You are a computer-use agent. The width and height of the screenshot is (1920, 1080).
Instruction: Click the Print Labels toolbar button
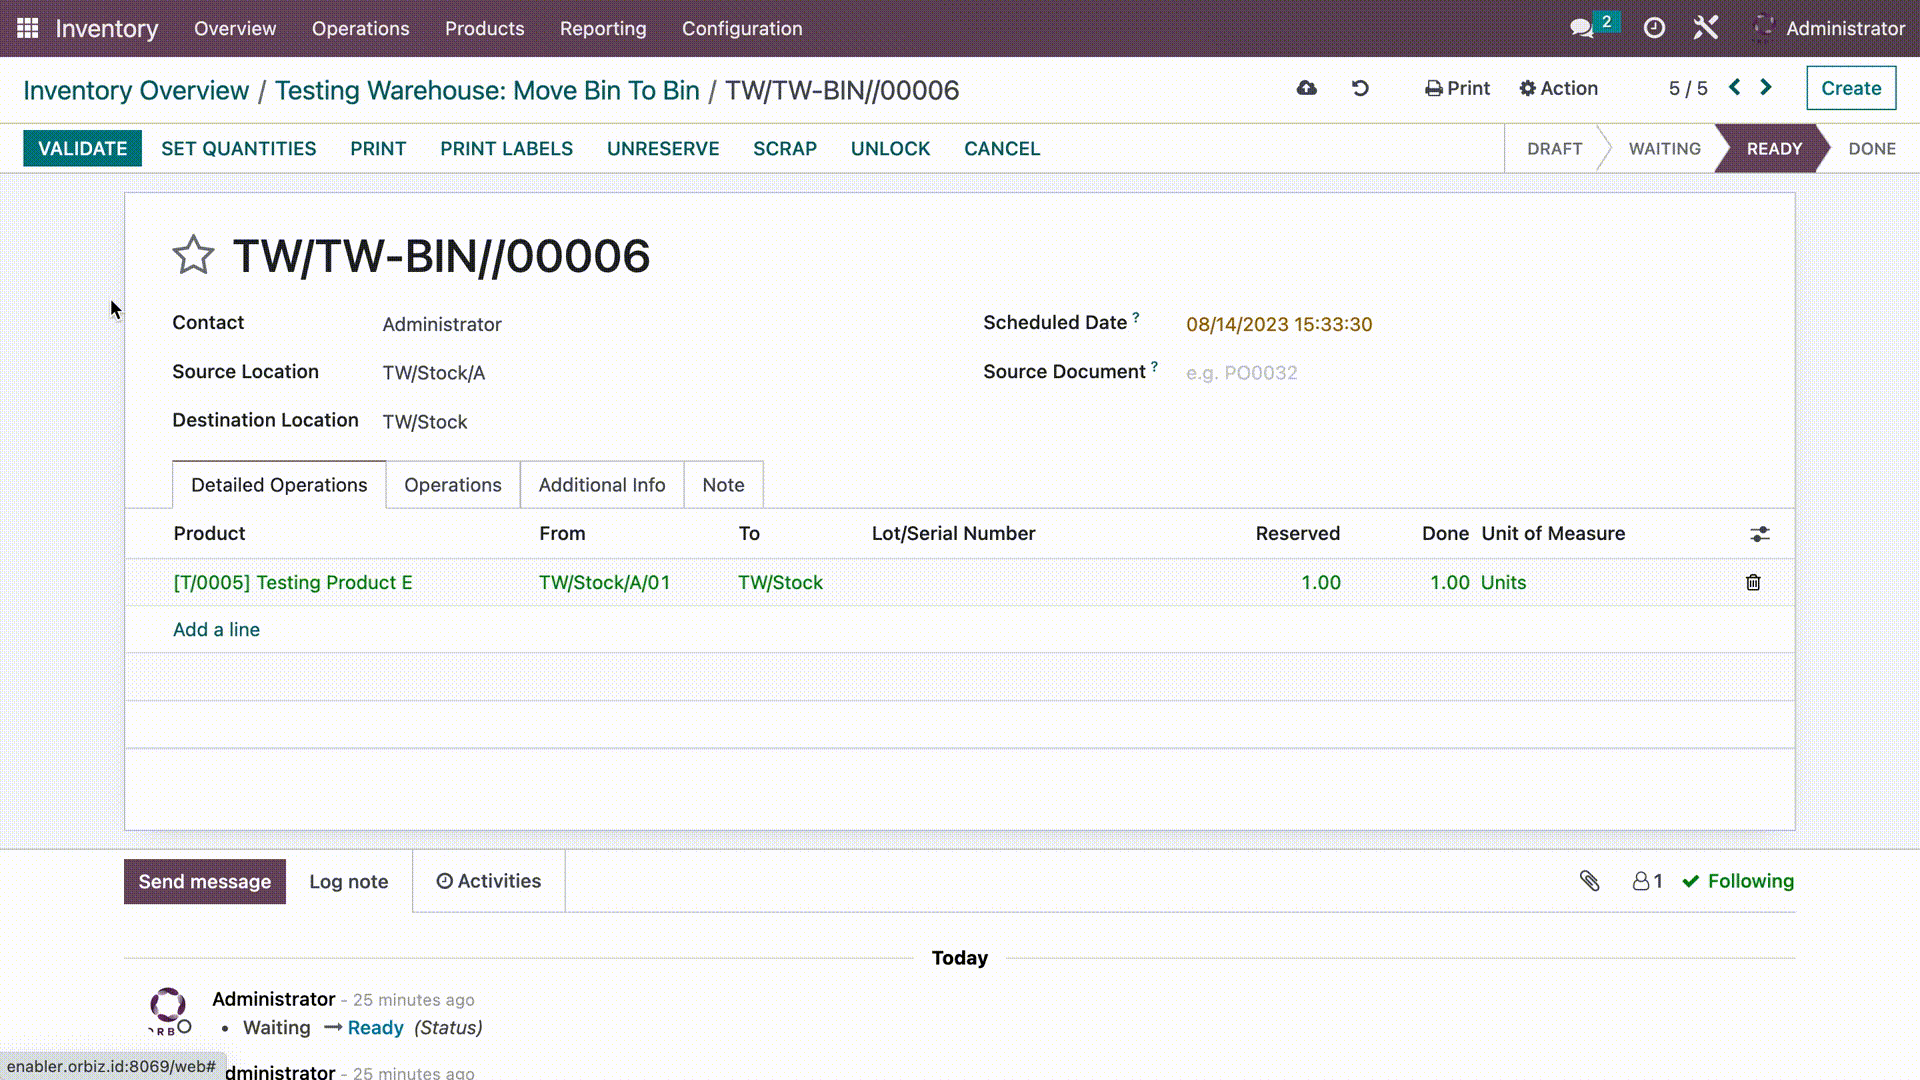(506, 148)
